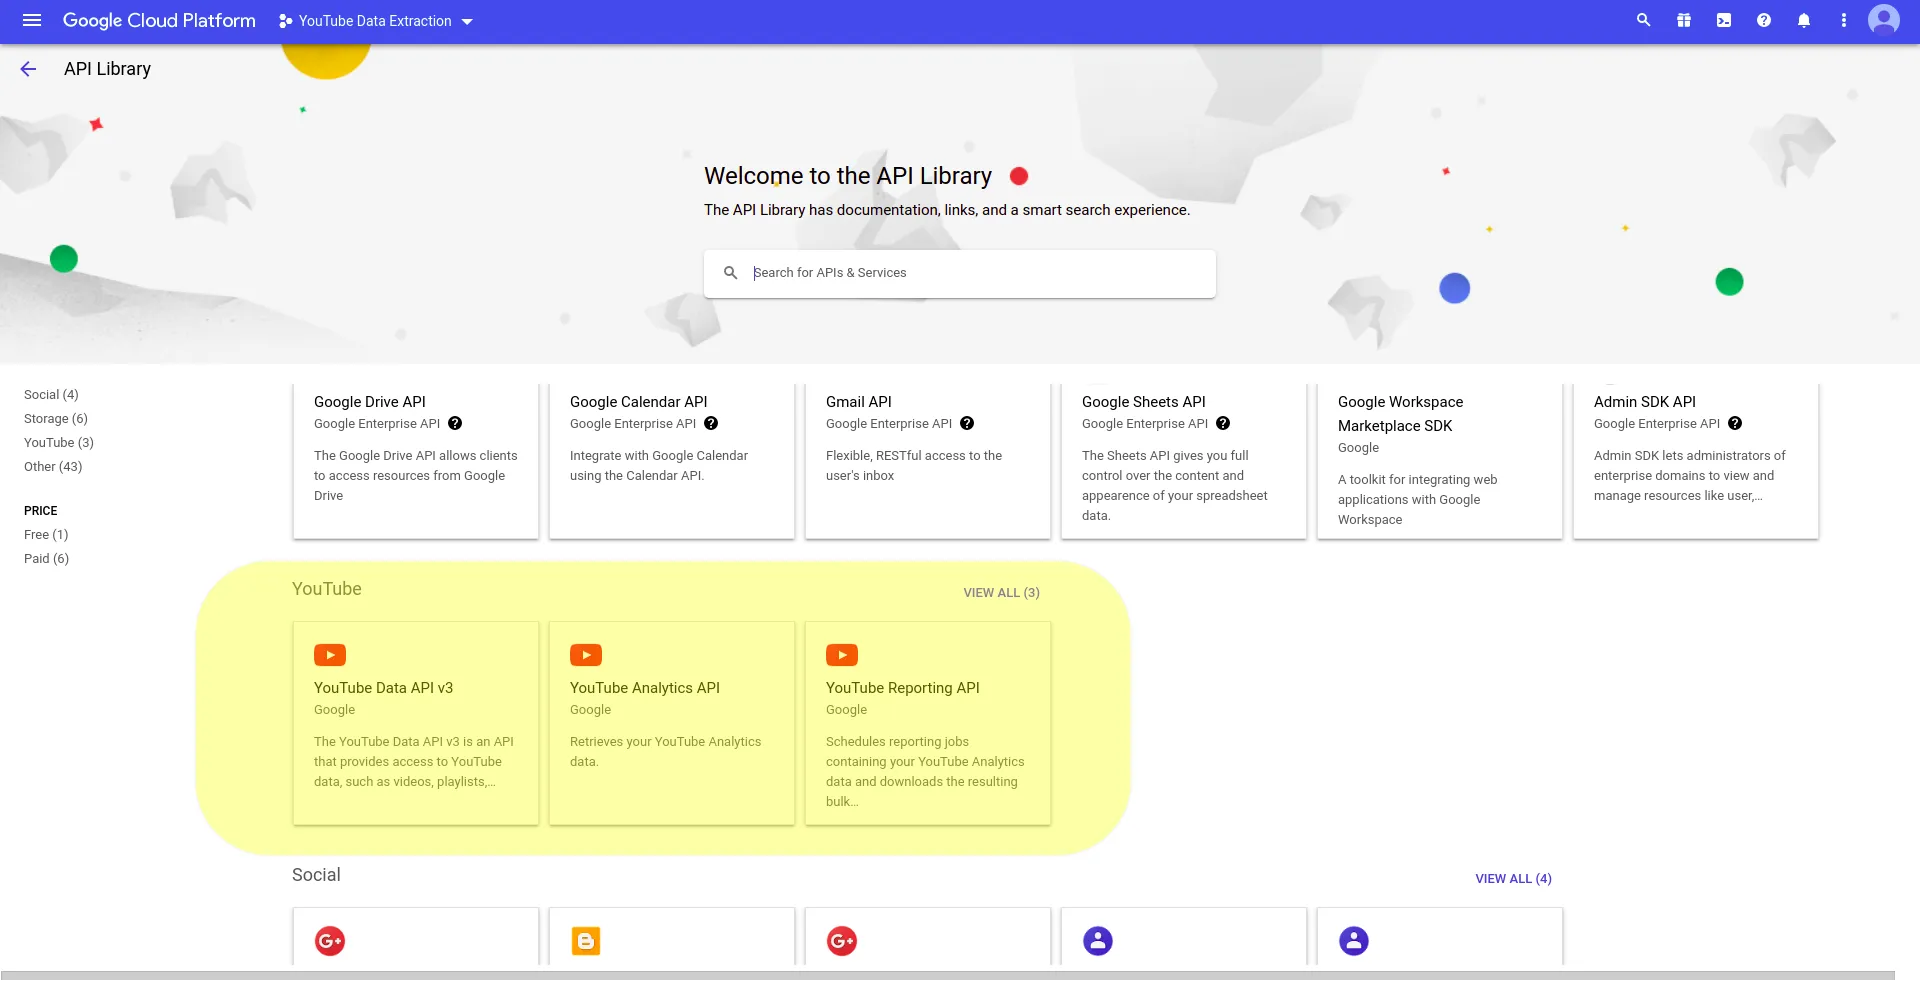Click the API Library page title
This screenshot has width=1920, height=981.
107,69
